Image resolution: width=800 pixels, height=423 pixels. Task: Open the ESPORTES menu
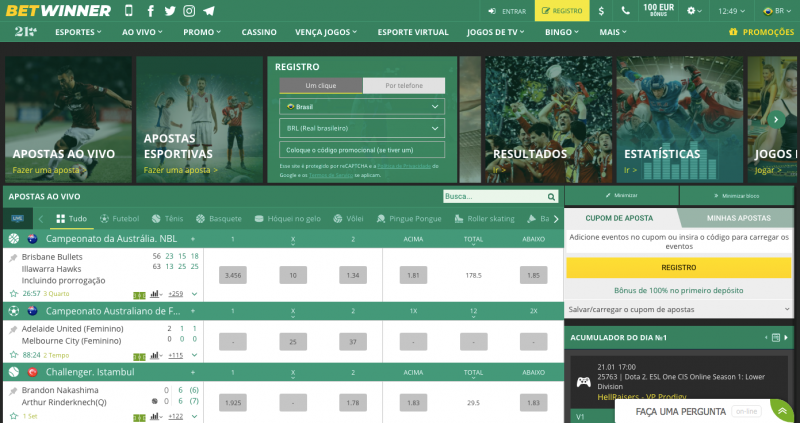tap(78, 32)
